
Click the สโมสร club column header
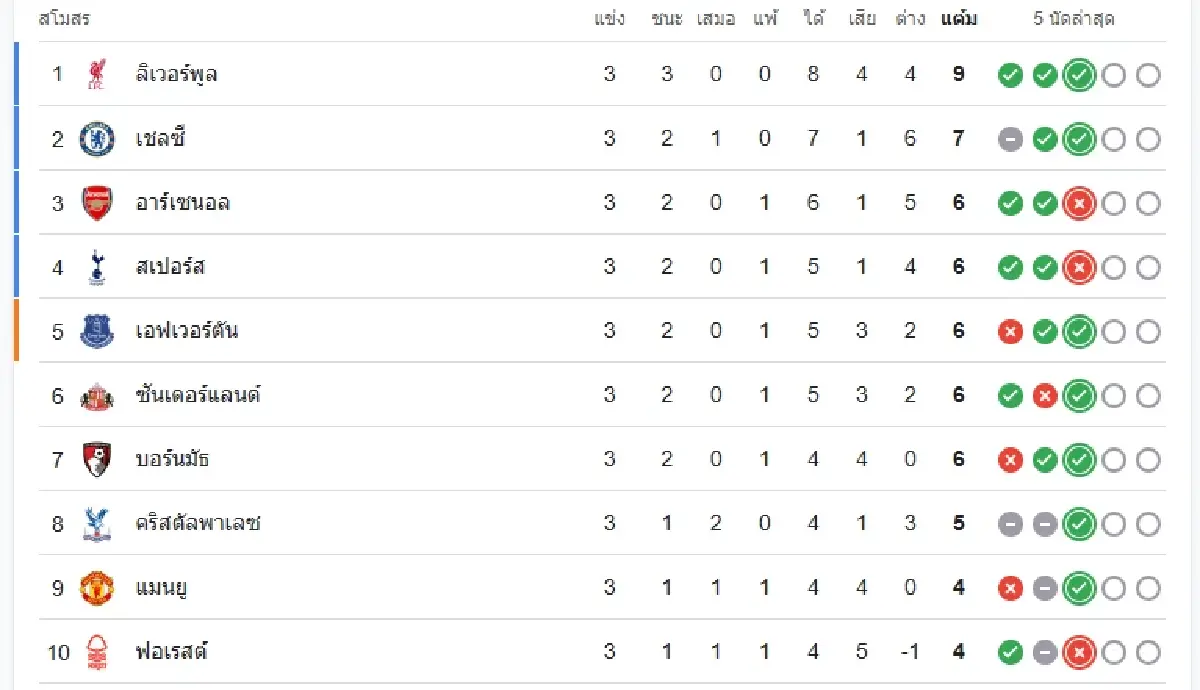click(x=64, y=19)
